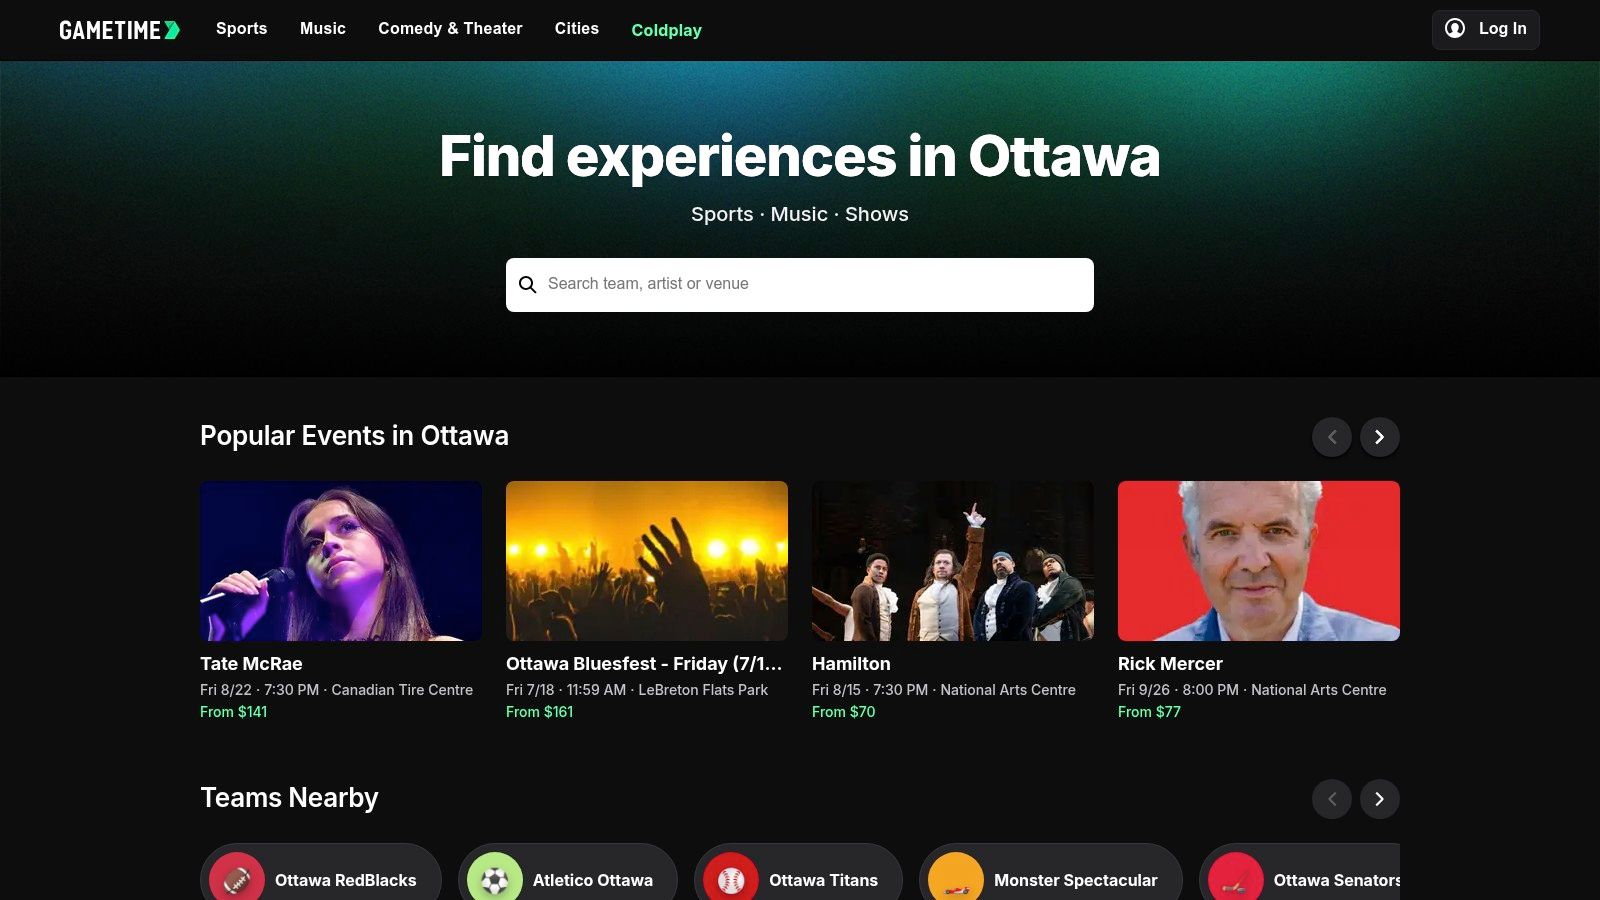
Task: Go to previous Popular Events with left chevron
Action: [x=1332, y=437]
